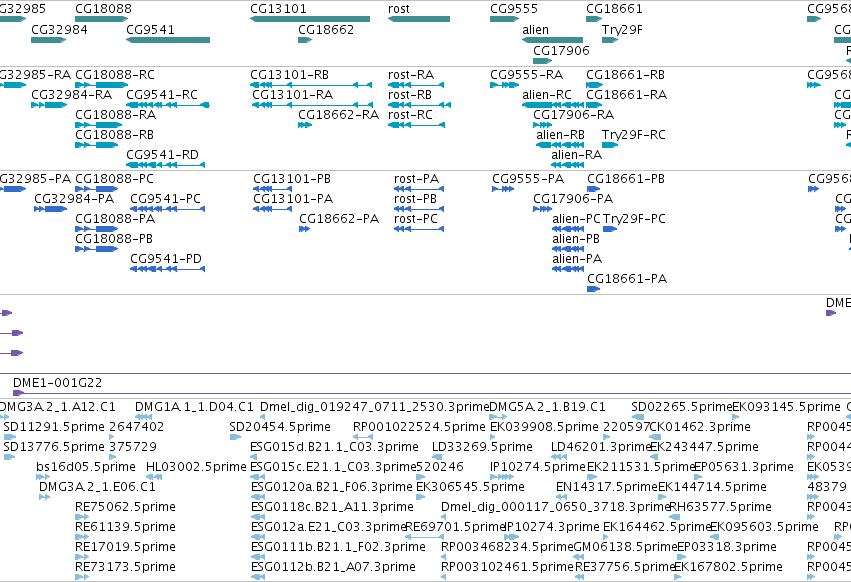
Task: Click EST EK167802.5prime
Action: pos(728,567)
